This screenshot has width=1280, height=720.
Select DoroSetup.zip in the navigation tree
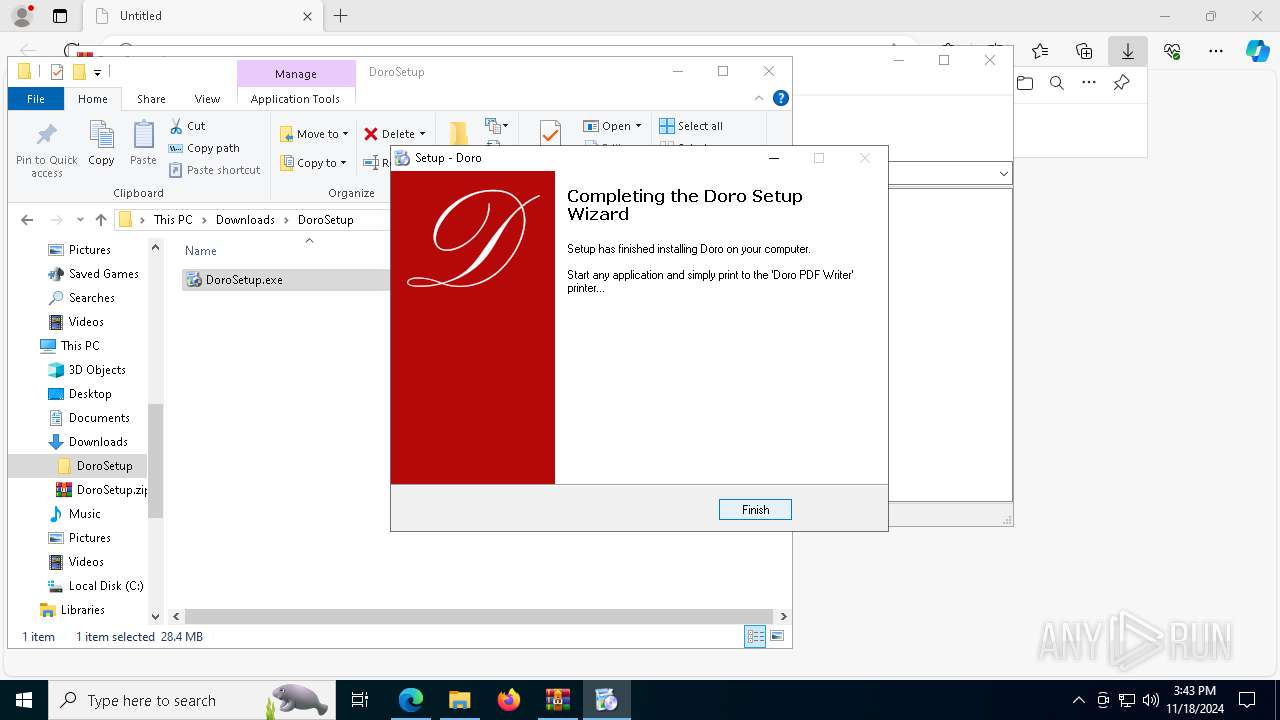coord(102,490)
